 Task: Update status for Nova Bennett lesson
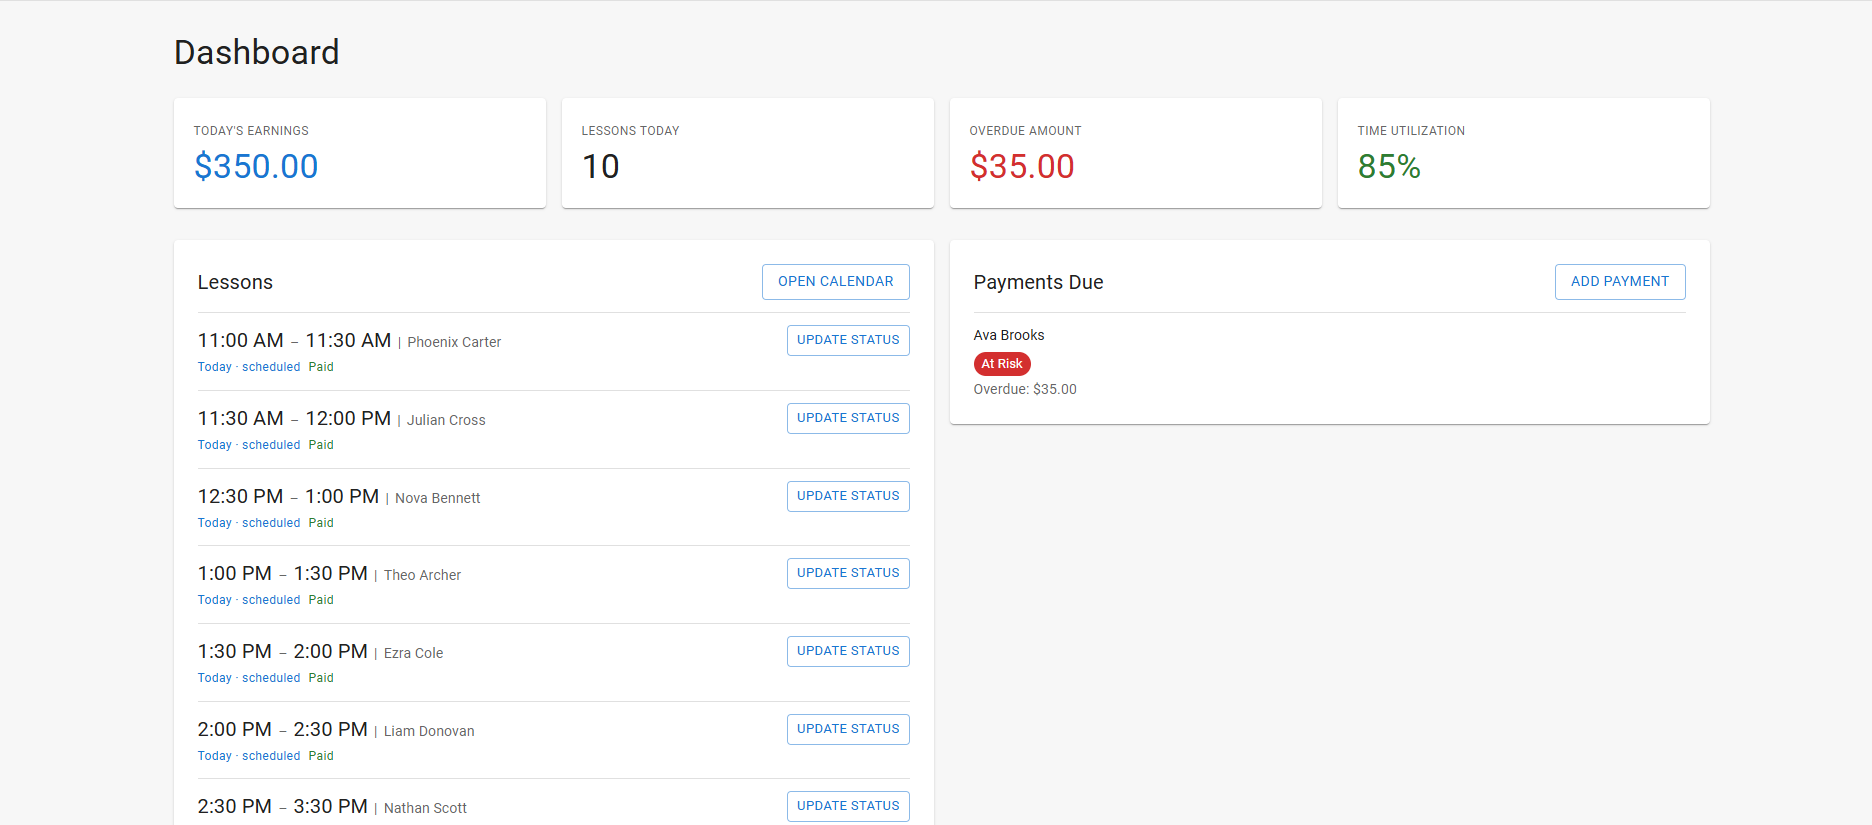pyautogui.click(x=848, y=496)
